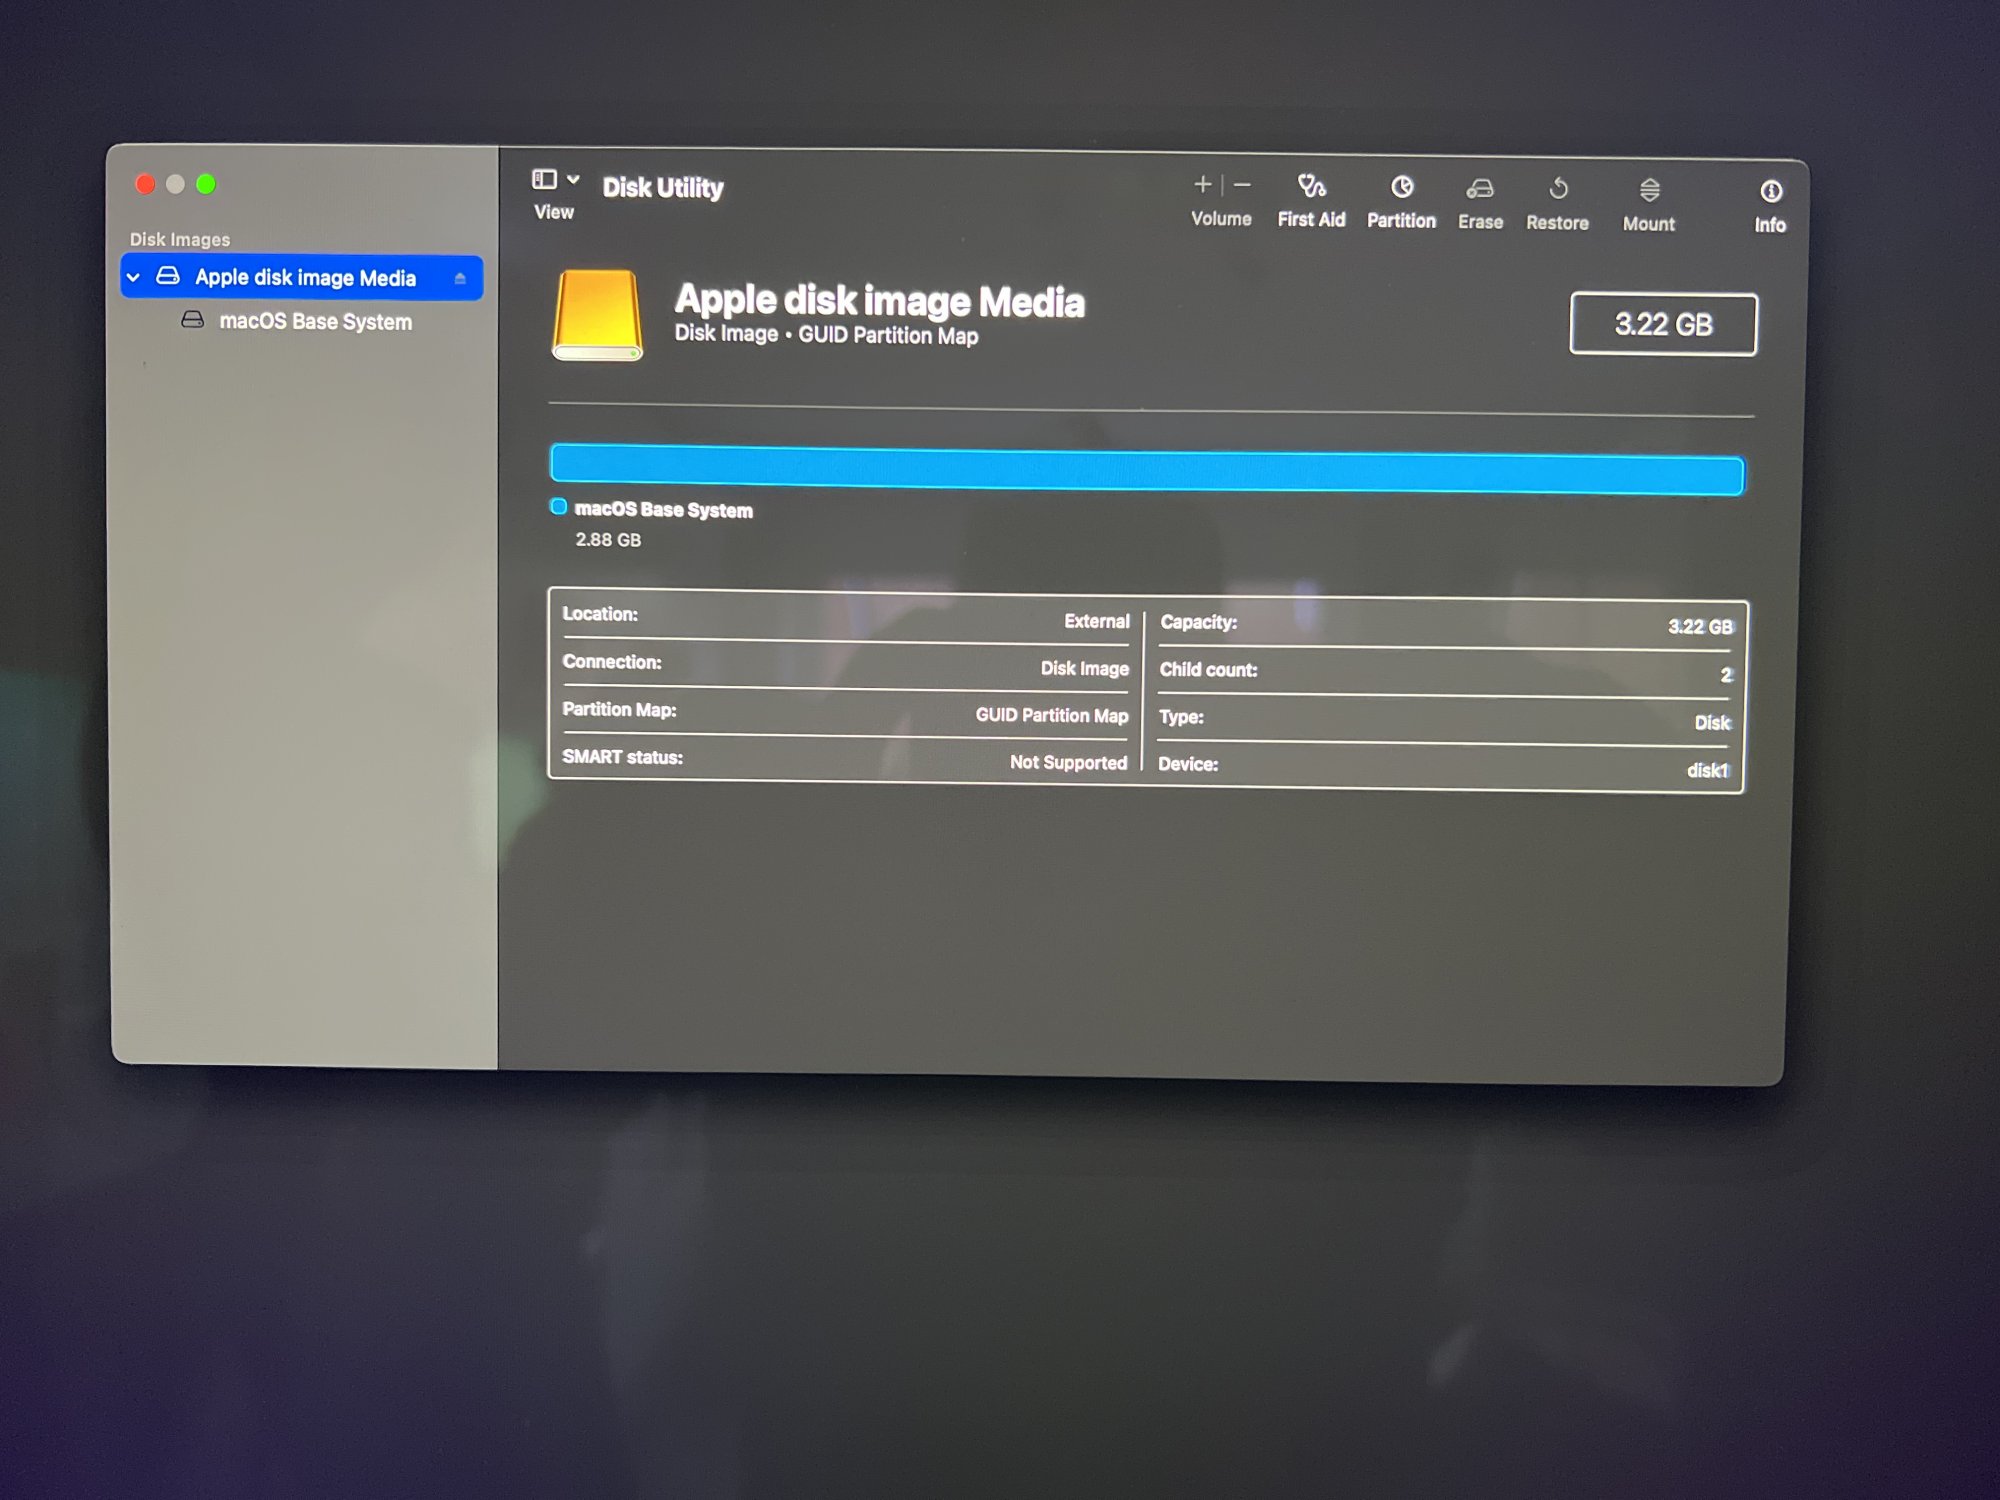Click the Erase disk icon
This screenshot has height=1500, width=2000.
[x=1479, y=189]
